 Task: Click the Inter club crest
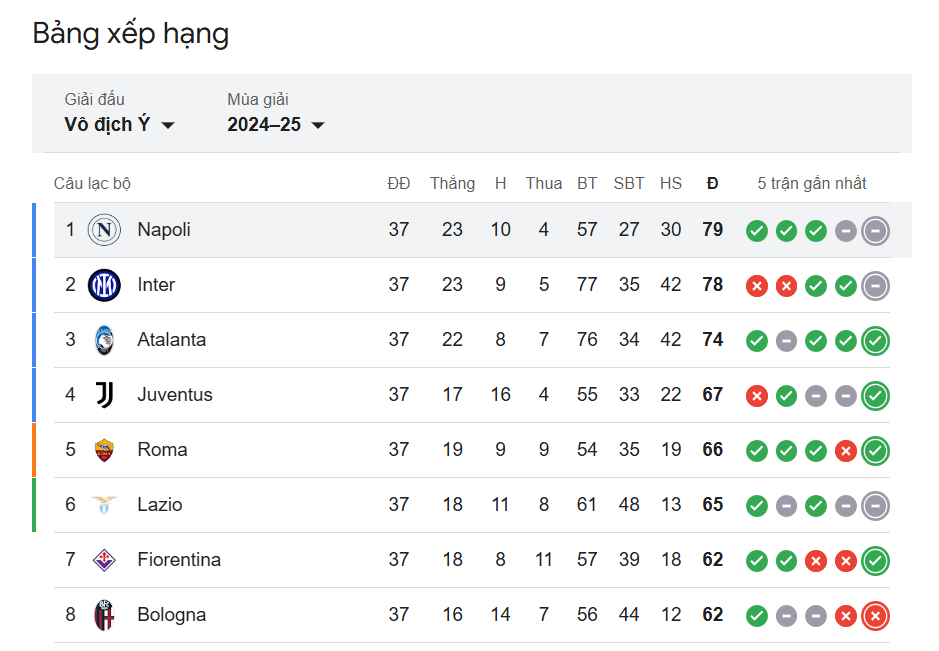pos(104,285)
